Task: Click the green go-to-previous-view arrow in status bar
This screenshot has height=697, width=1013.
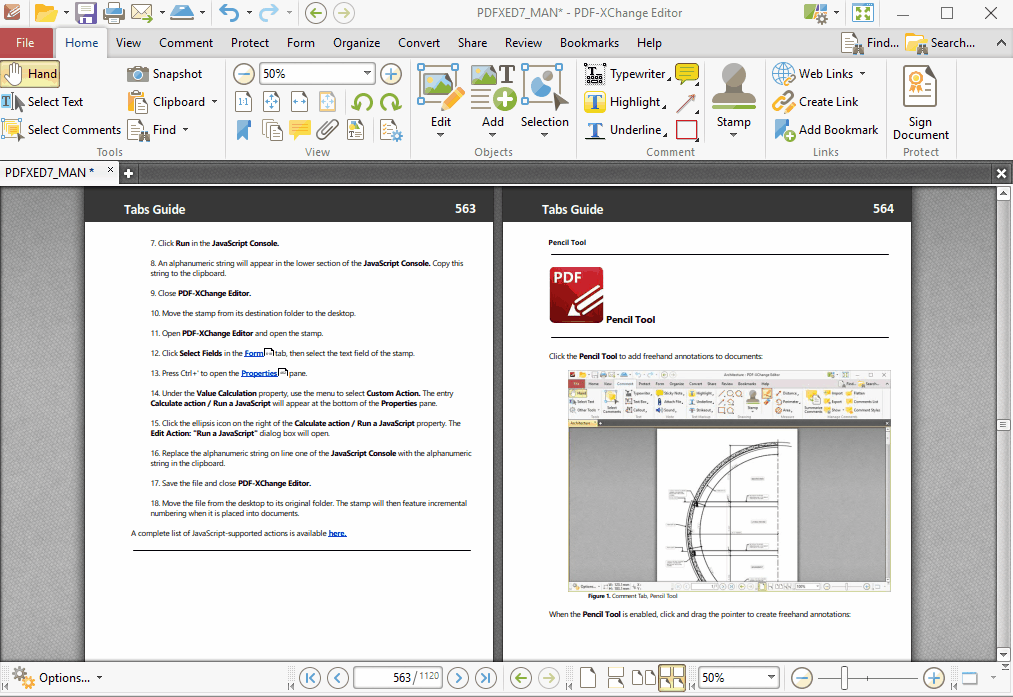Action: pyautogui.click(x=521, y=678)
